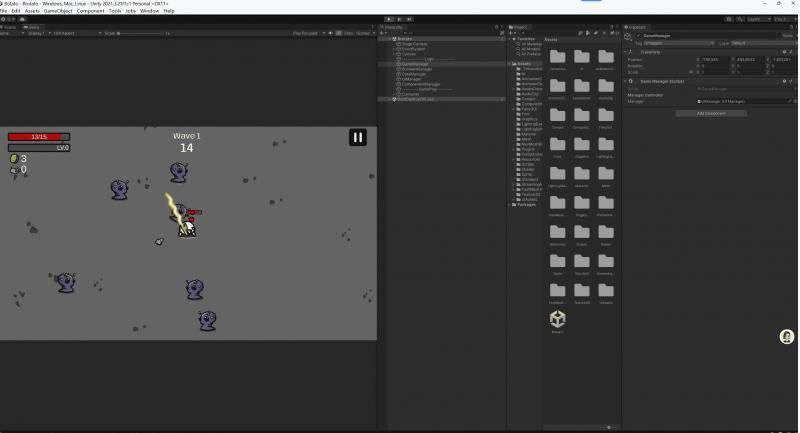Toggle the Static checkbox in Inspector
The width and height of the screenshot is (800, 433).
[779, 36]
